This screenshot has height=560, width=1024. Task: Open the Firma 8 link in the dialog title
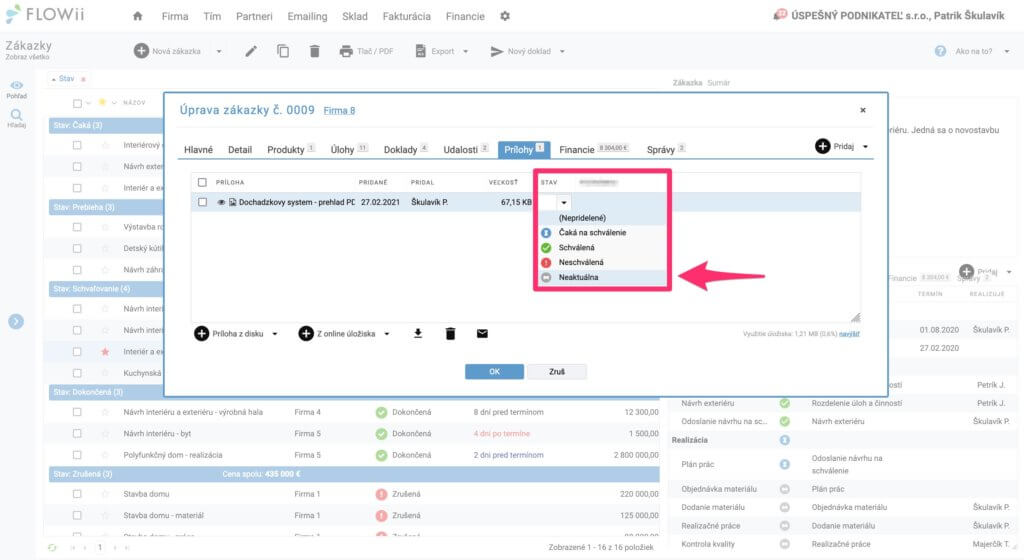340,111
